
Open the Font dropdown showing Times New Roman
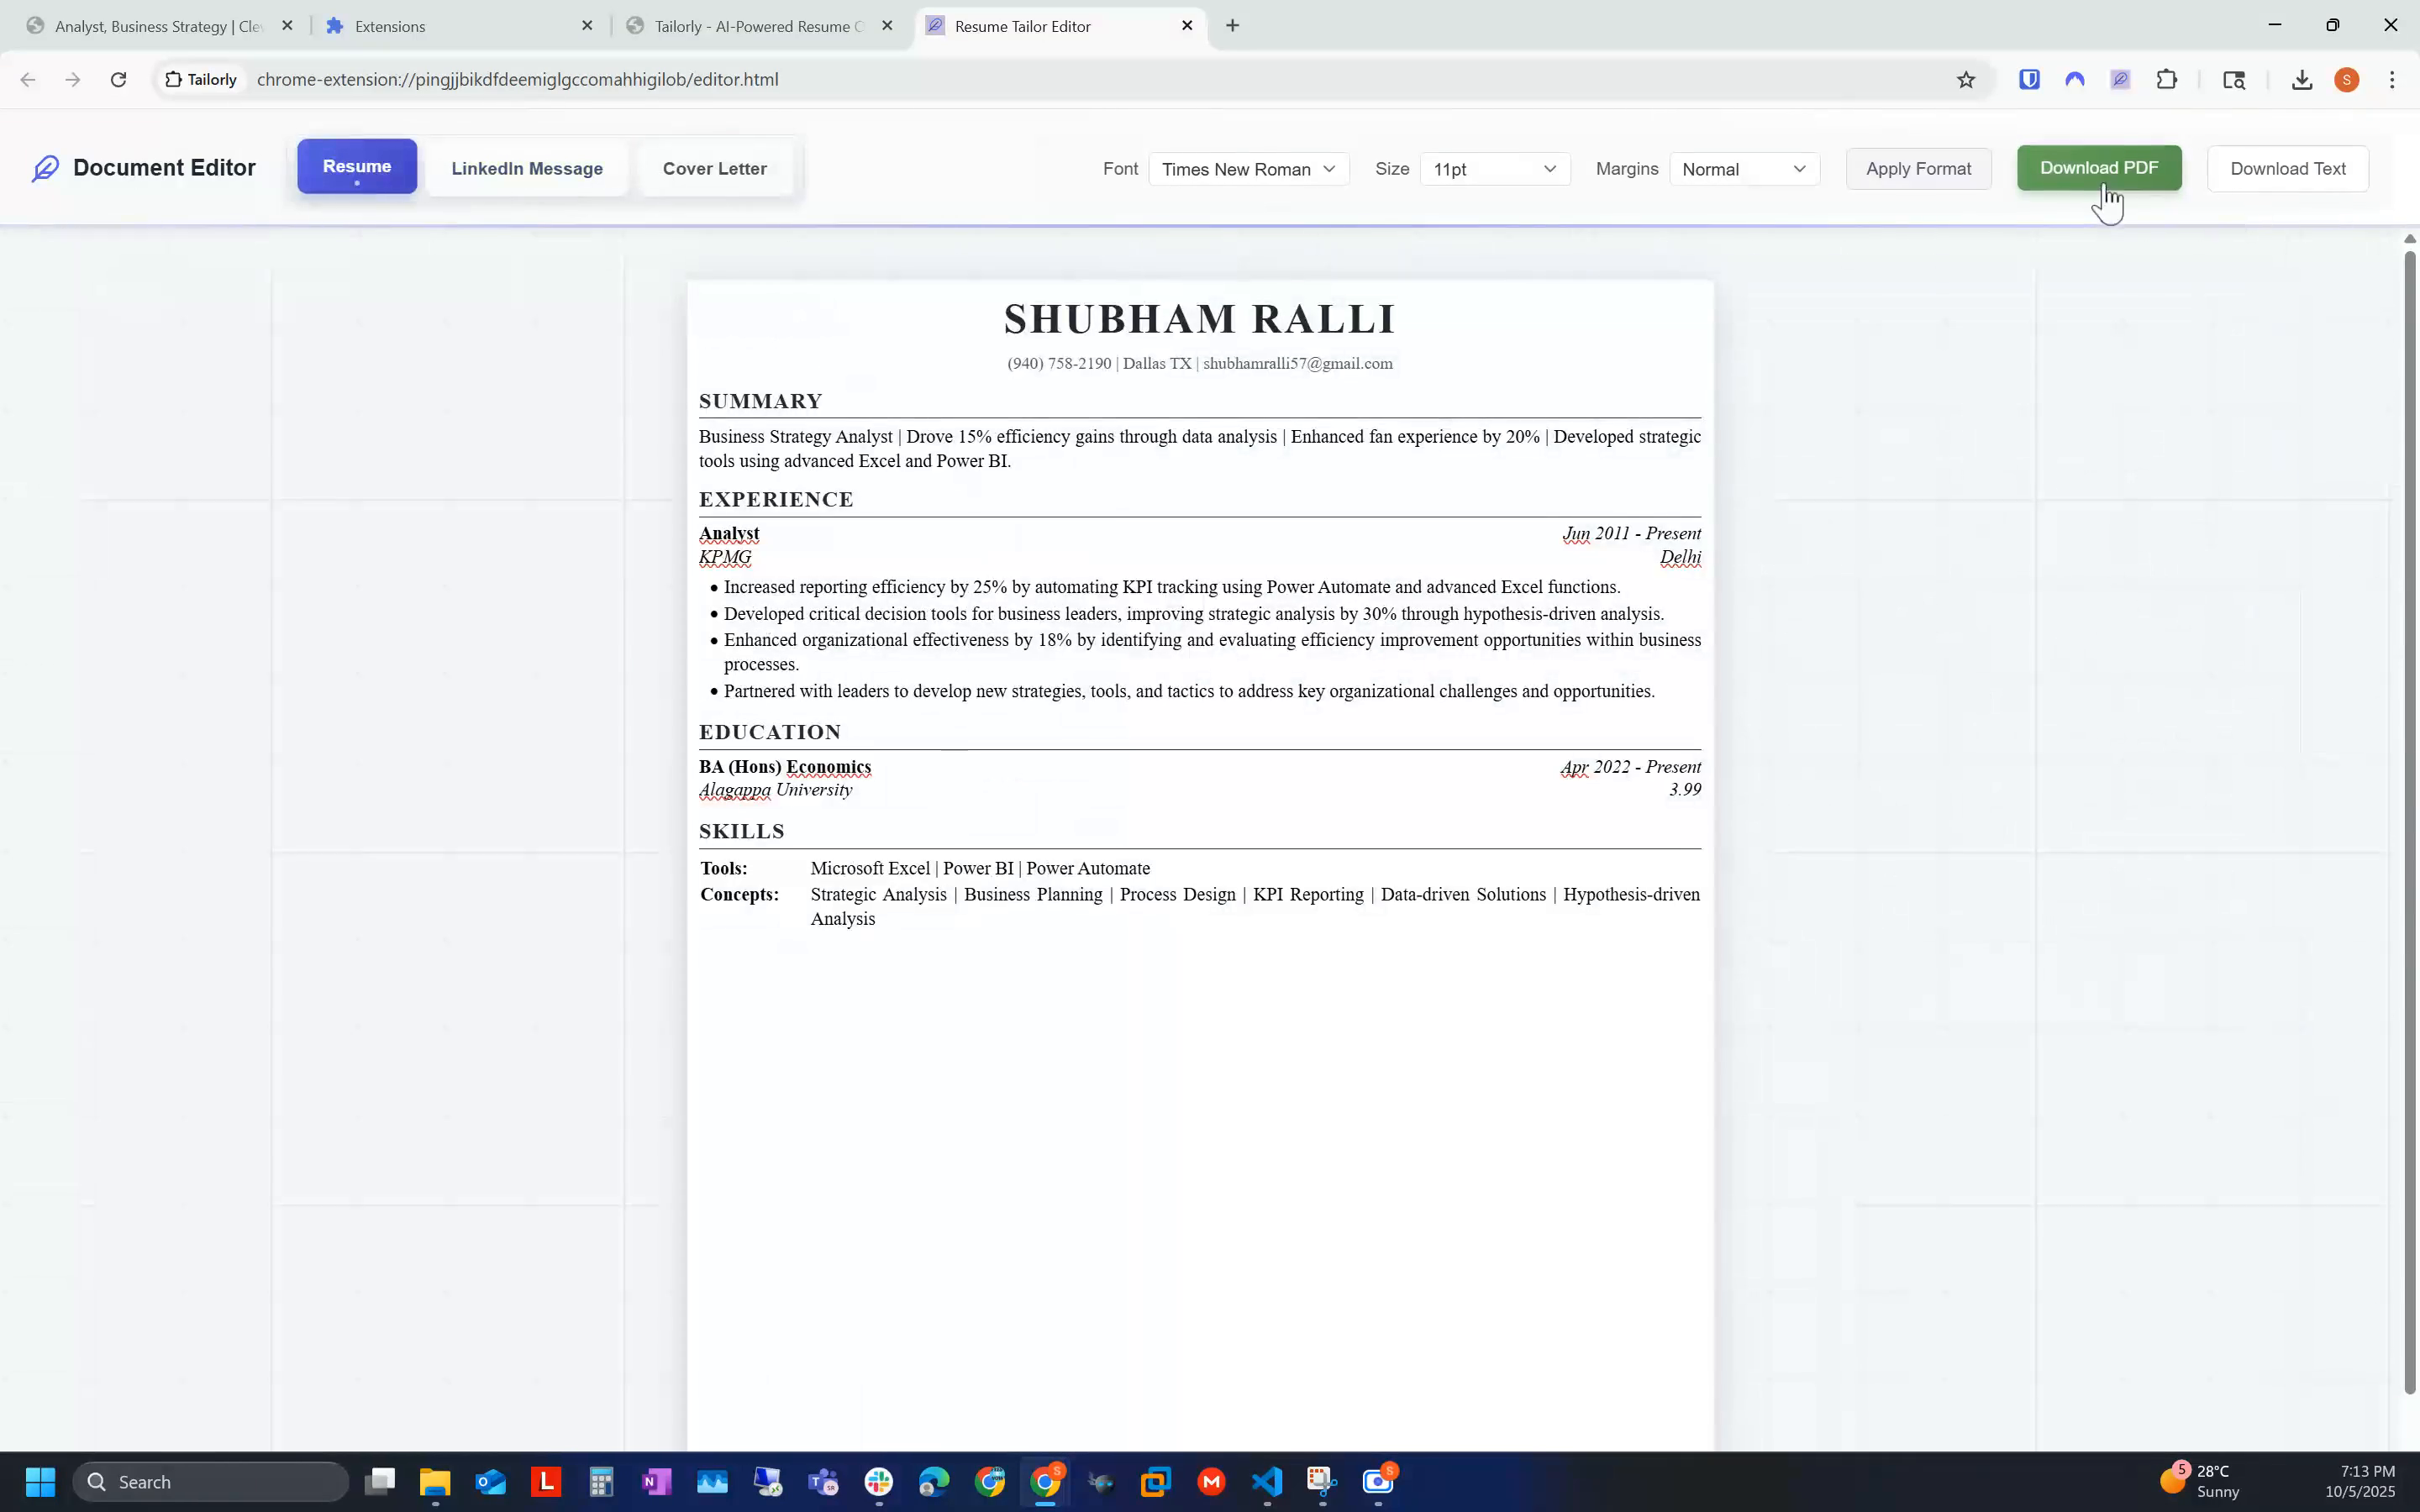point(1248,169)
